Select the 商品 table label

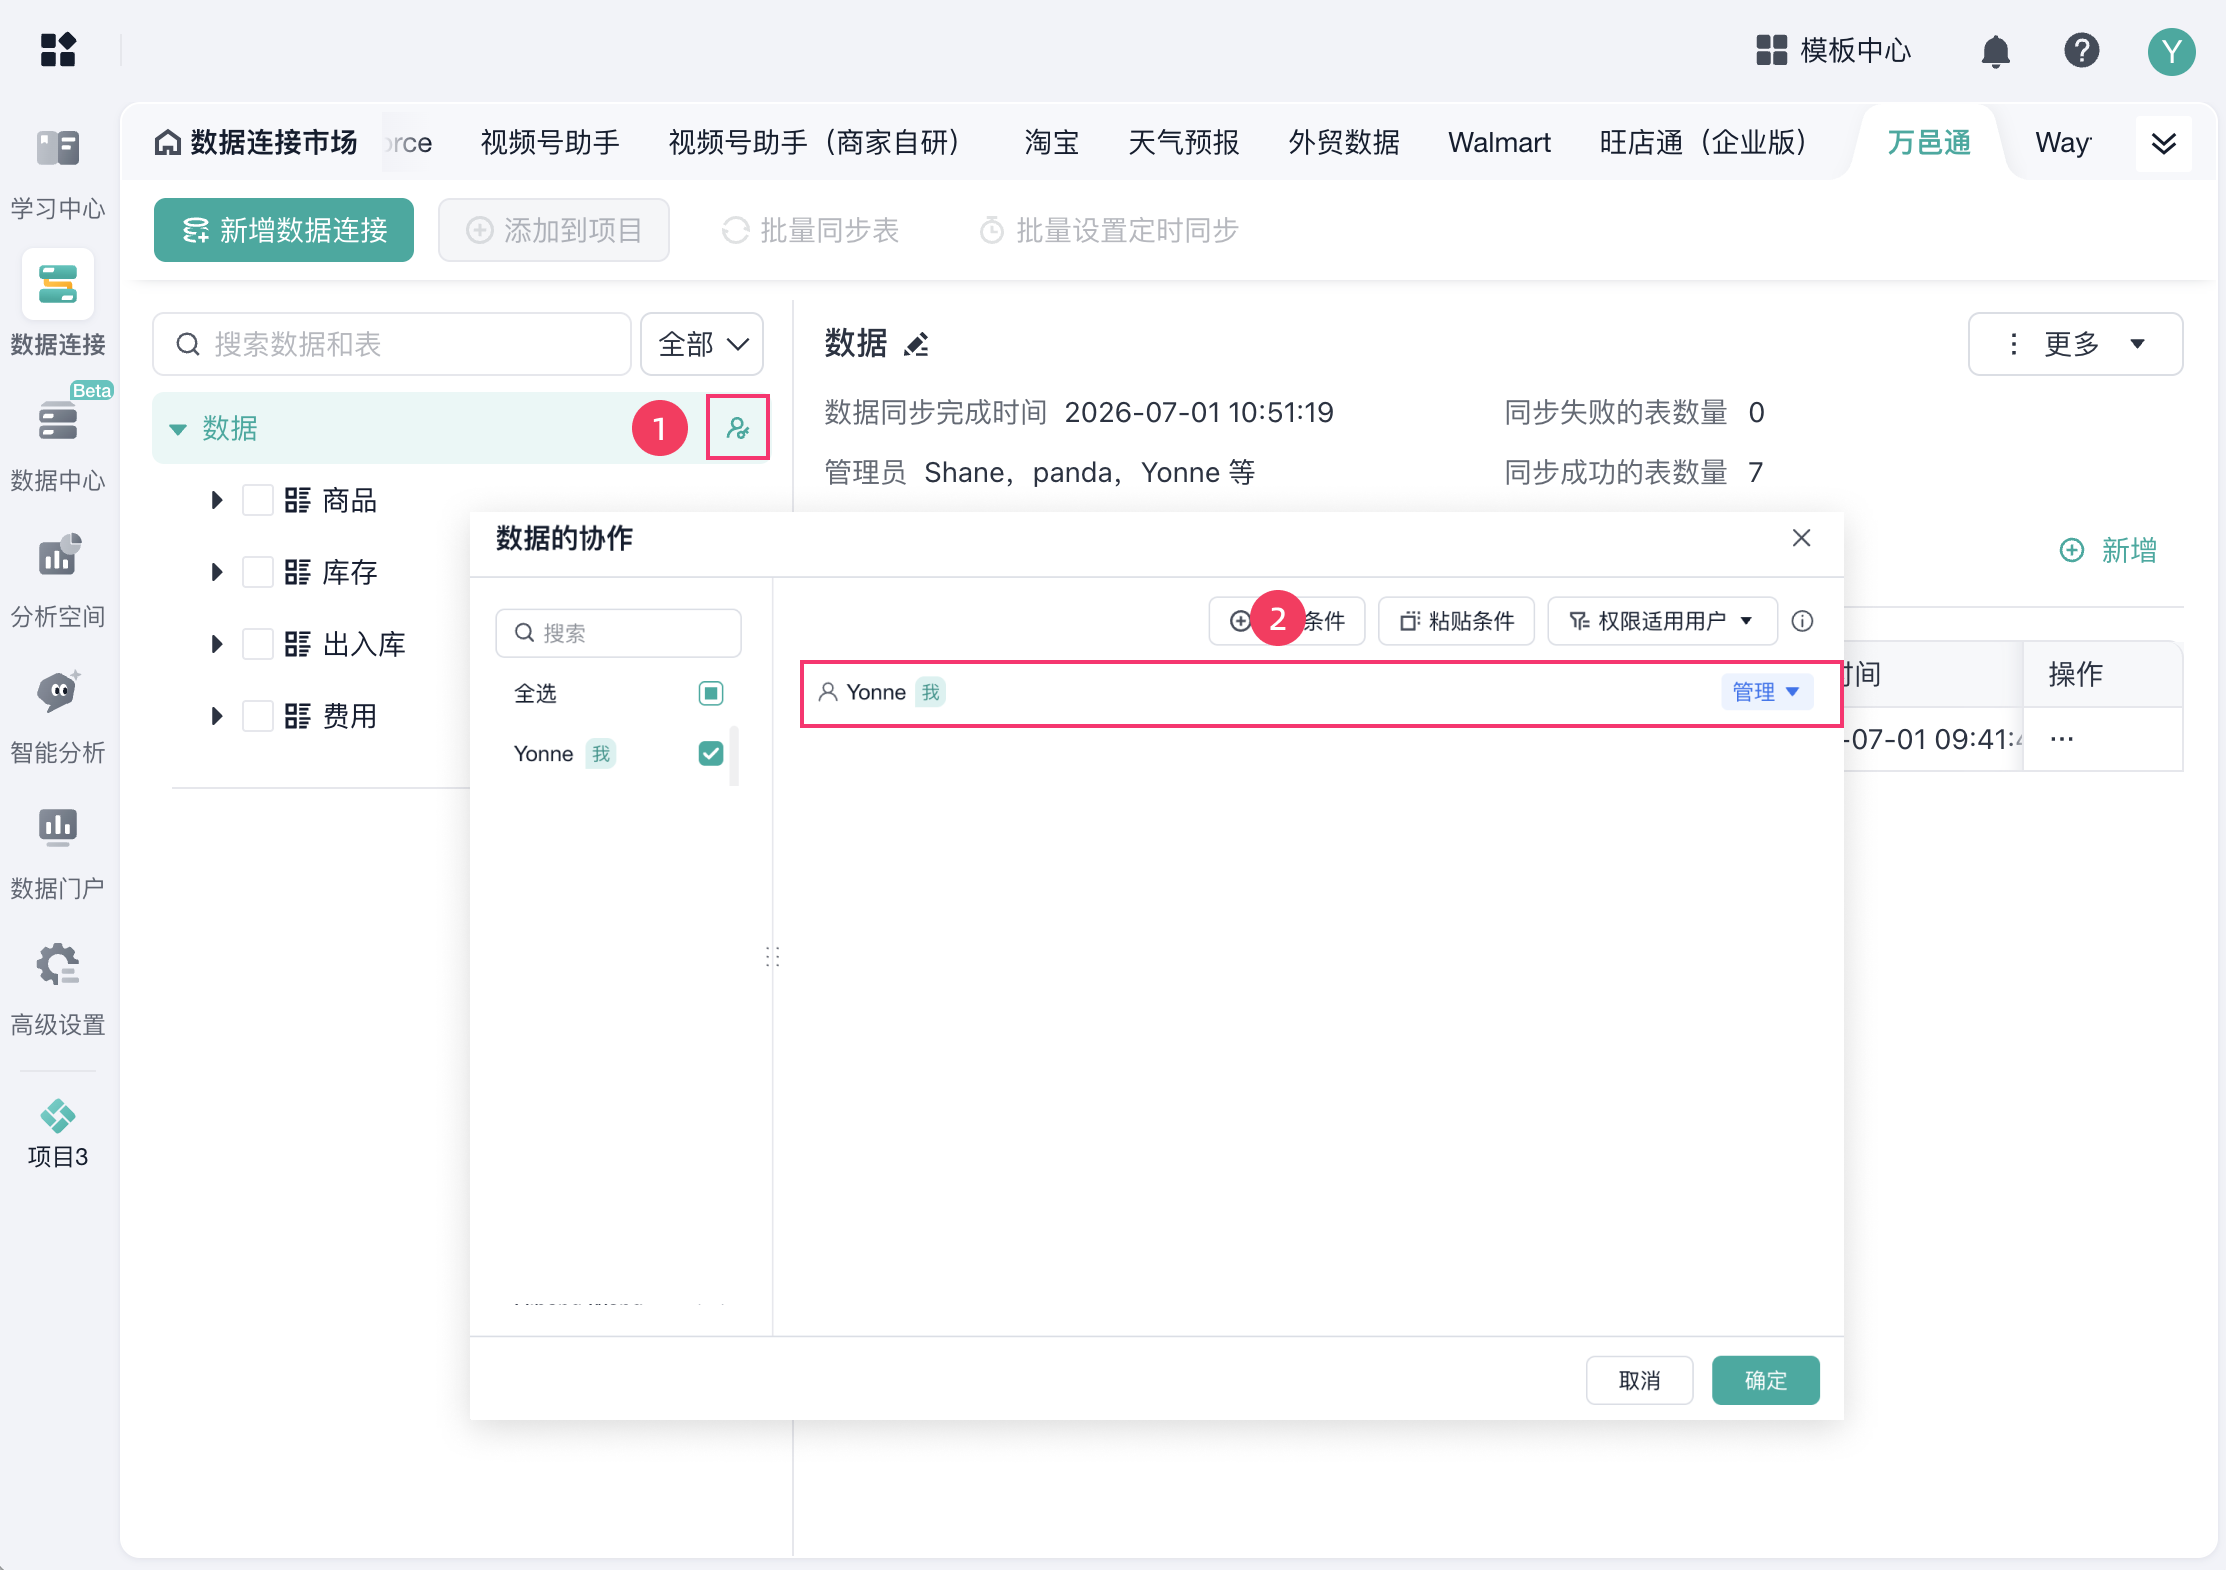[x=350, y=500]
